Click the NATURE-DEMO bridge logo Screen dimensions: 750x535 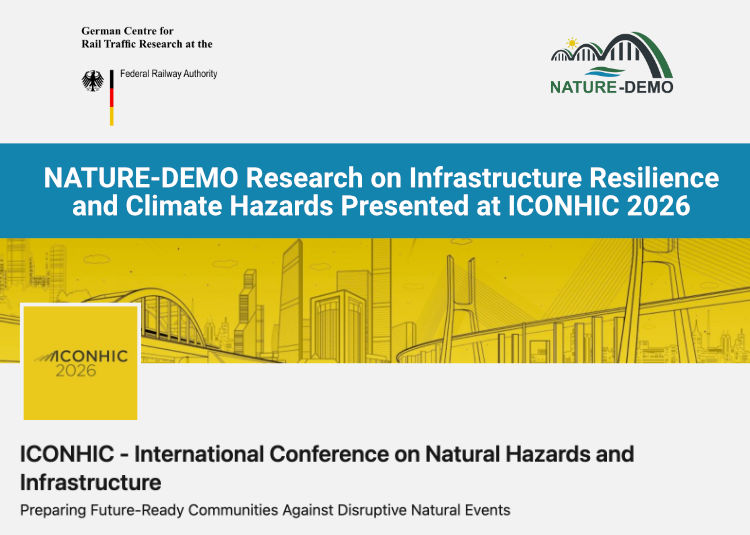(x=612, y=63)
